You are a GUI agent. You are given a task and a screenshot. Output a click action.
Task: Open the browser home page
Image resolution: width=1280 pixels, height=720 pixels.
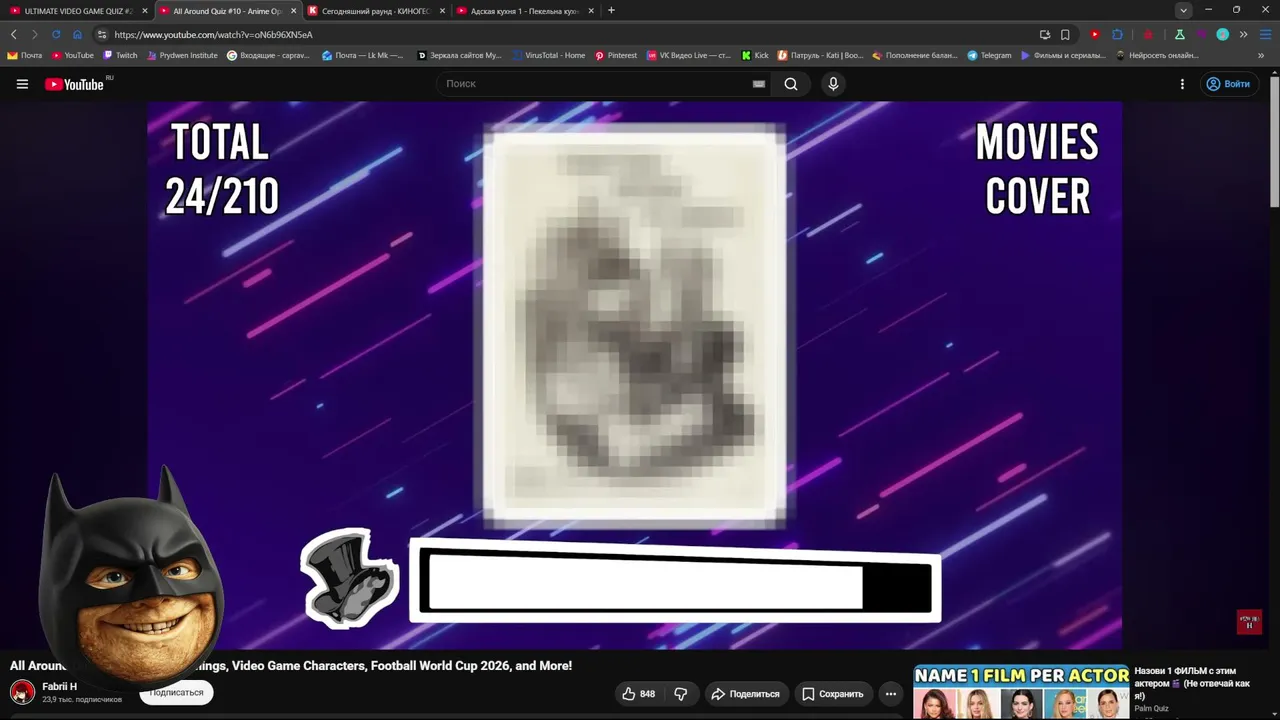click(x=77, y=34)
